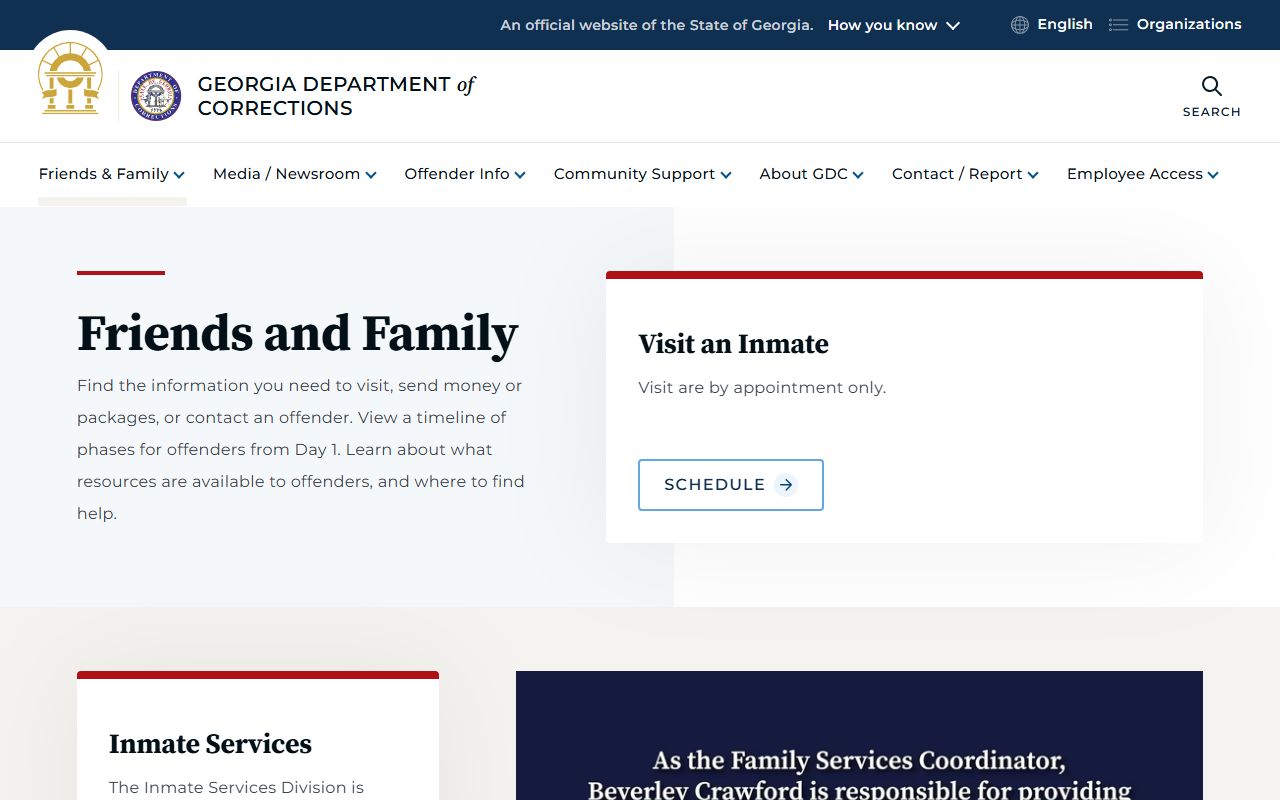Open the Media / Newsroom menu label
Viewport: 1280px width, 800px height.
coord(286,174)
